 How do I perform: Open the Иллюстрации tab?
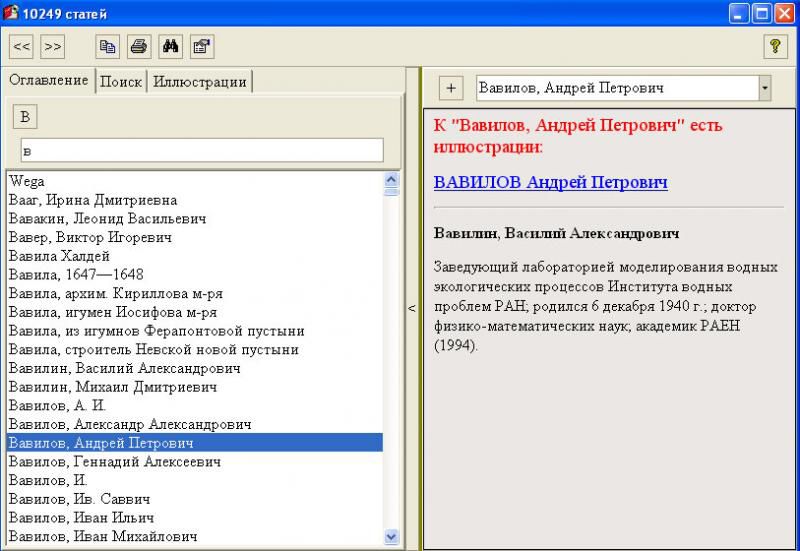[199, 82]
